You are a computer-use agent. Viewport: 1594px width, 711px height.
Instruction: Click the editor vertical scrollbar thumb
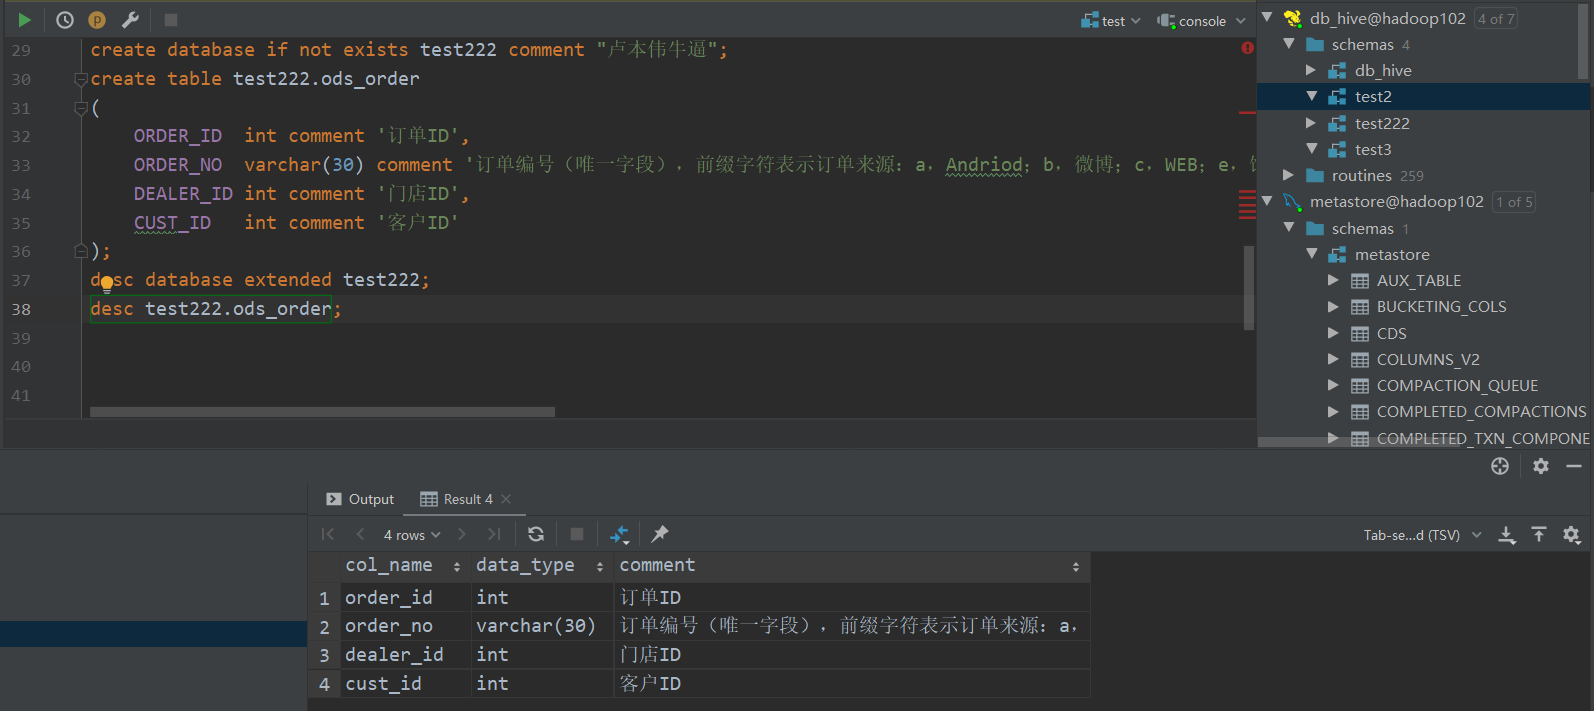coord(1249,288)
